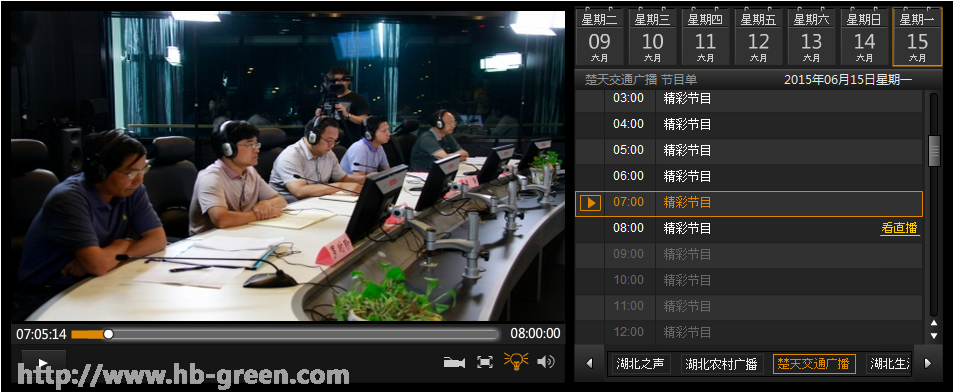
Task: Select the 楚天交通广播 channel
Action: [814, 364]
